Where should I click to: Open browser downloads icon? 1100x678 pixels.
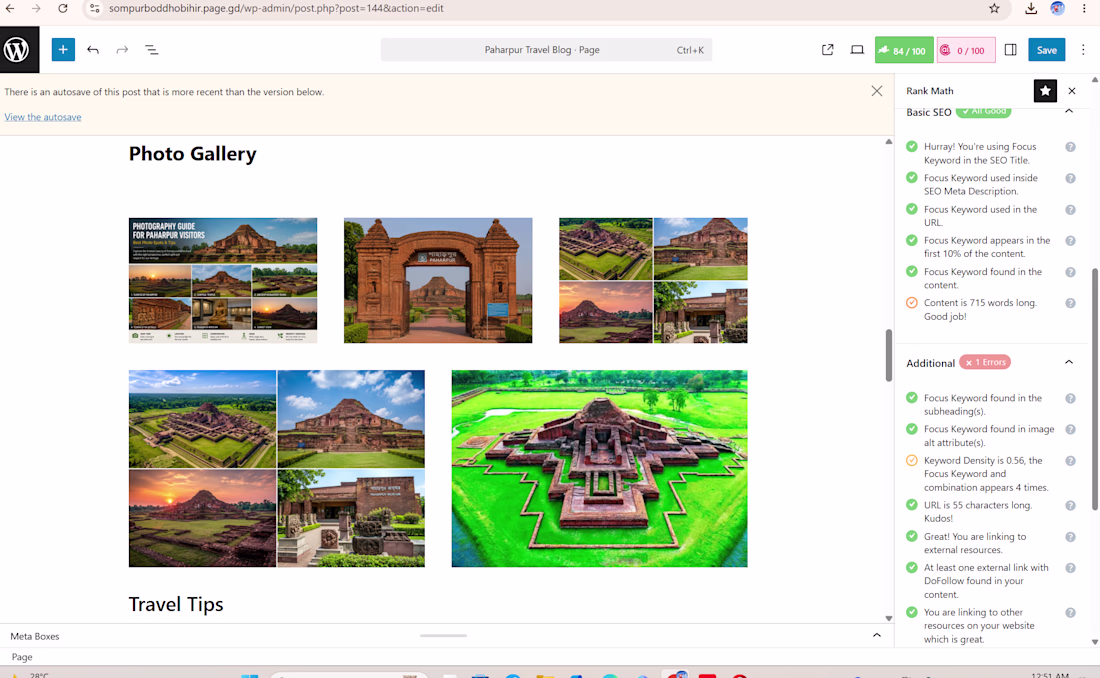point(1031,8)
